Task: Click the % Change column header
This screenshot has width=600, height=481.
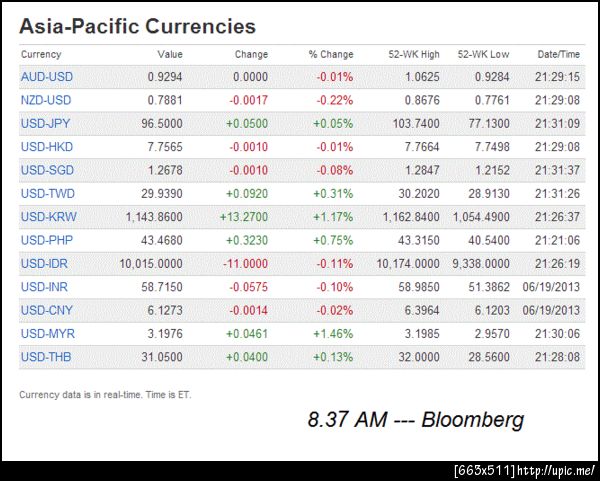Action: [331, 54]
